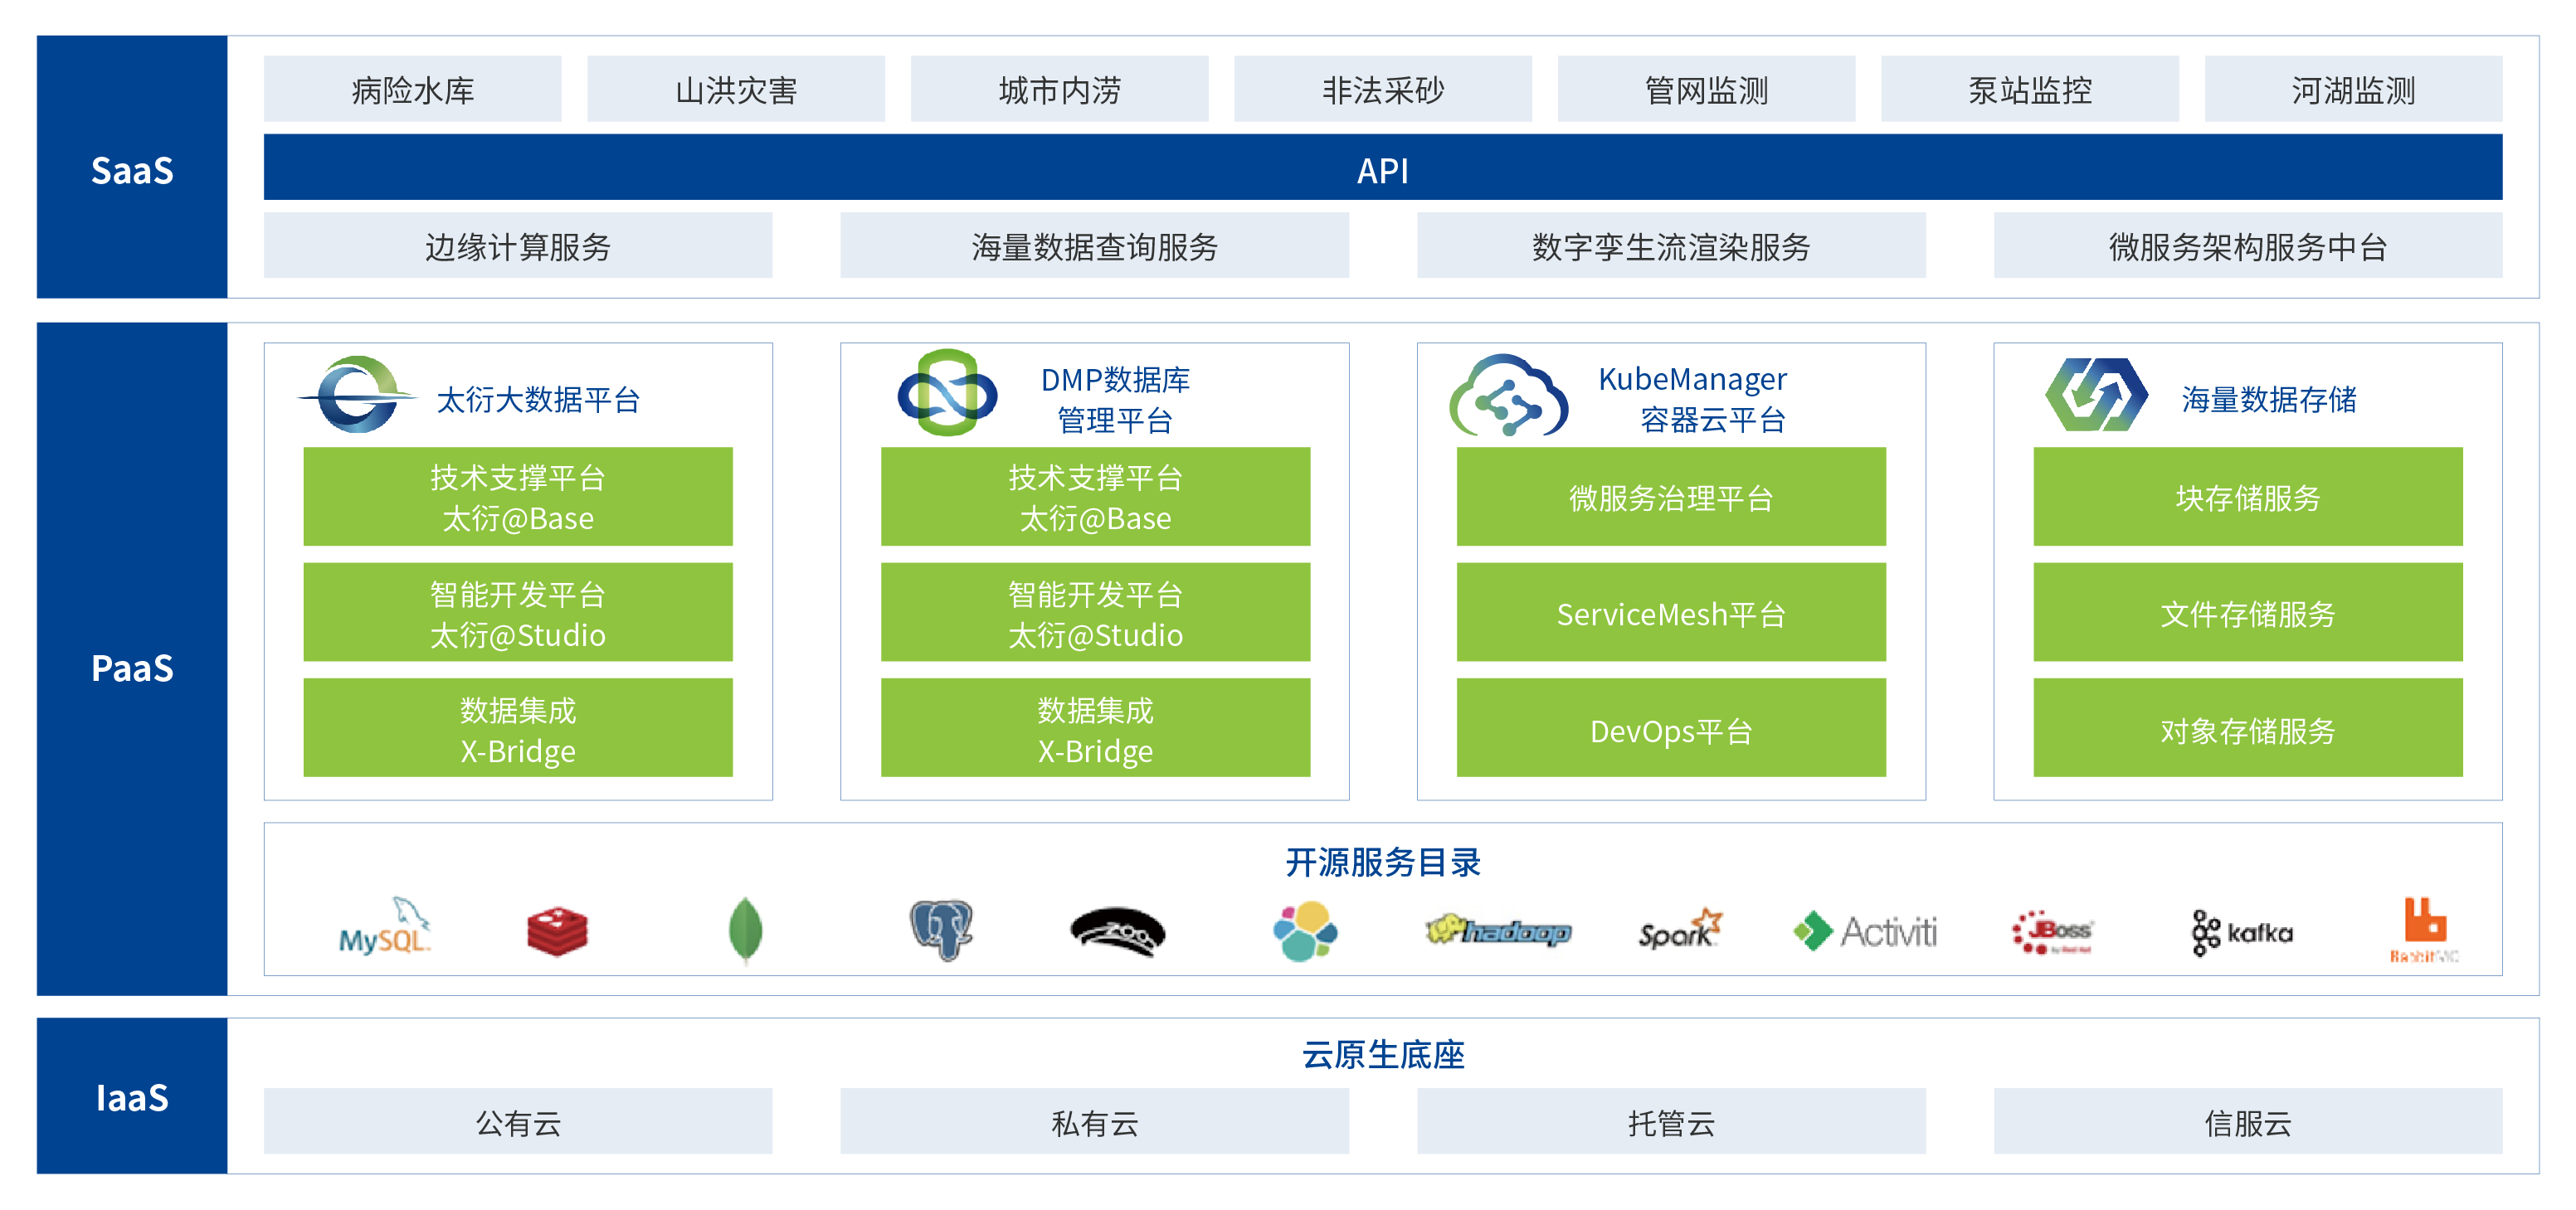
Task: Click the 开源服务目录 heading
Action: point(1383,861)
